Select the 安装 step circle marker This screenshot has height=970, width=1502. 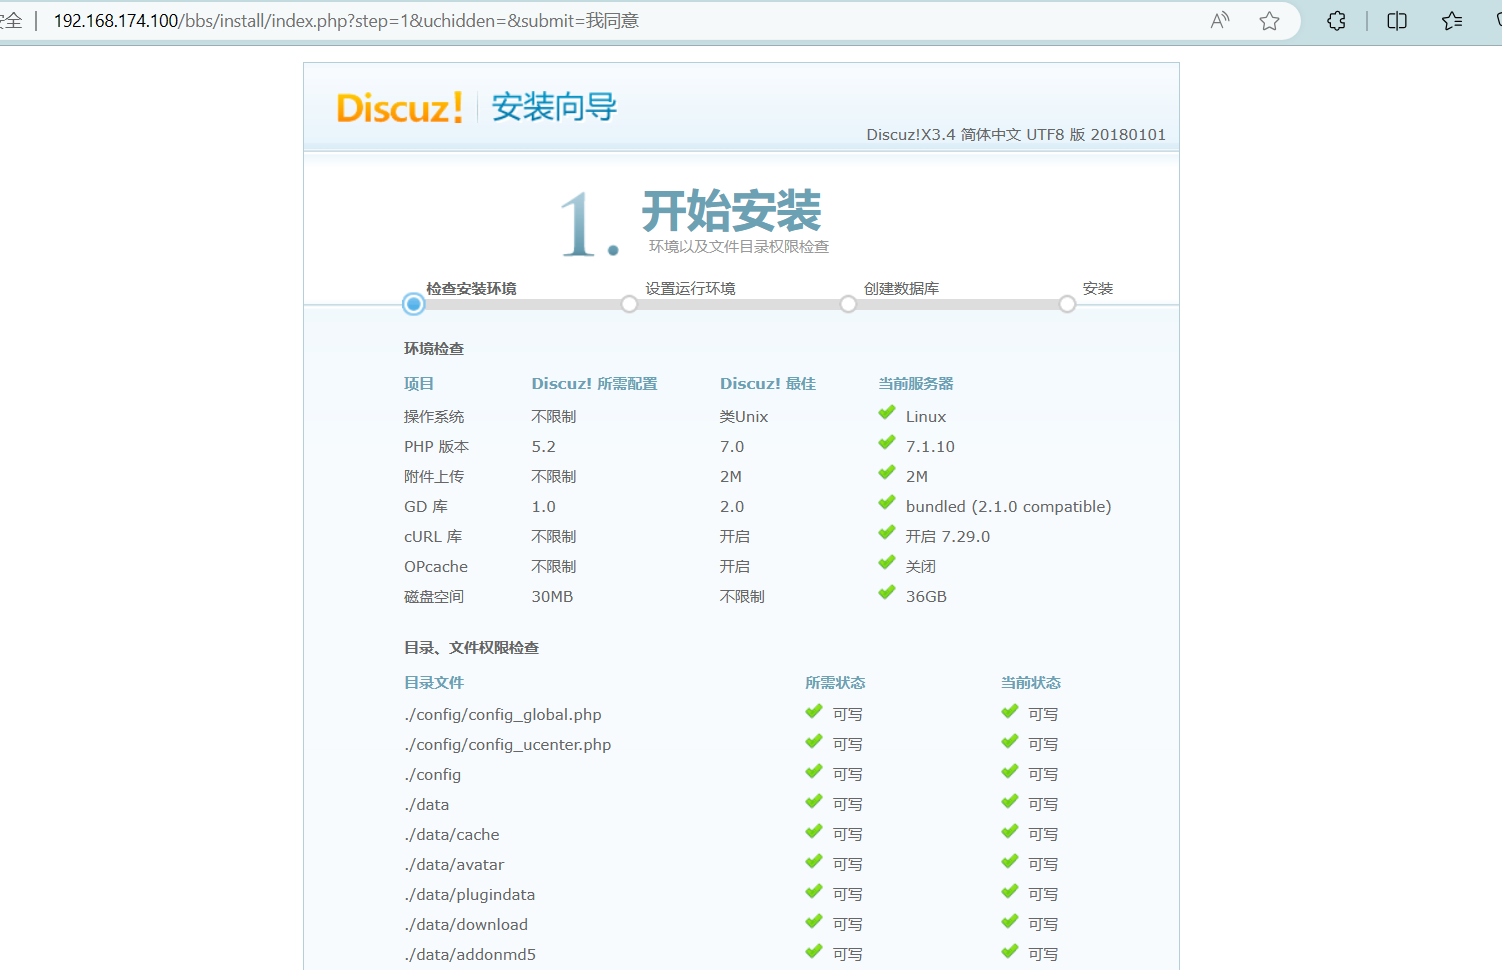1067,304
